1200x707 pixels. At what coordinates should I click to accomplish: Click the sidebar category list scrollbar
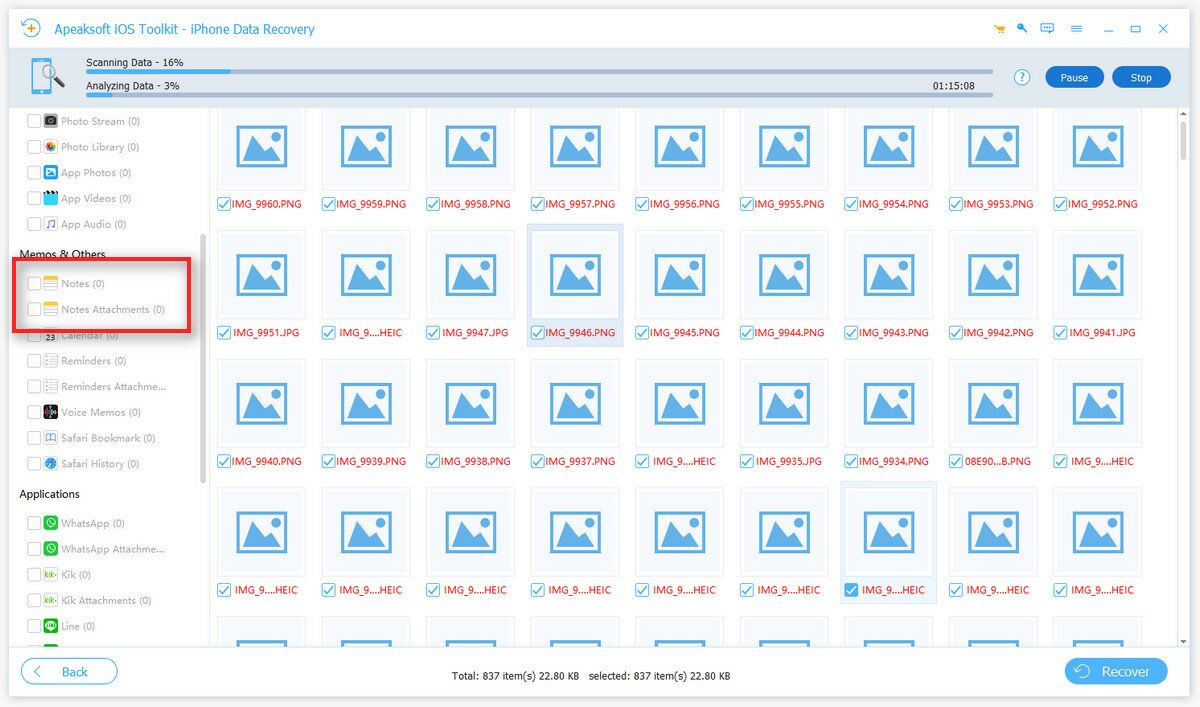click(204, 358)
